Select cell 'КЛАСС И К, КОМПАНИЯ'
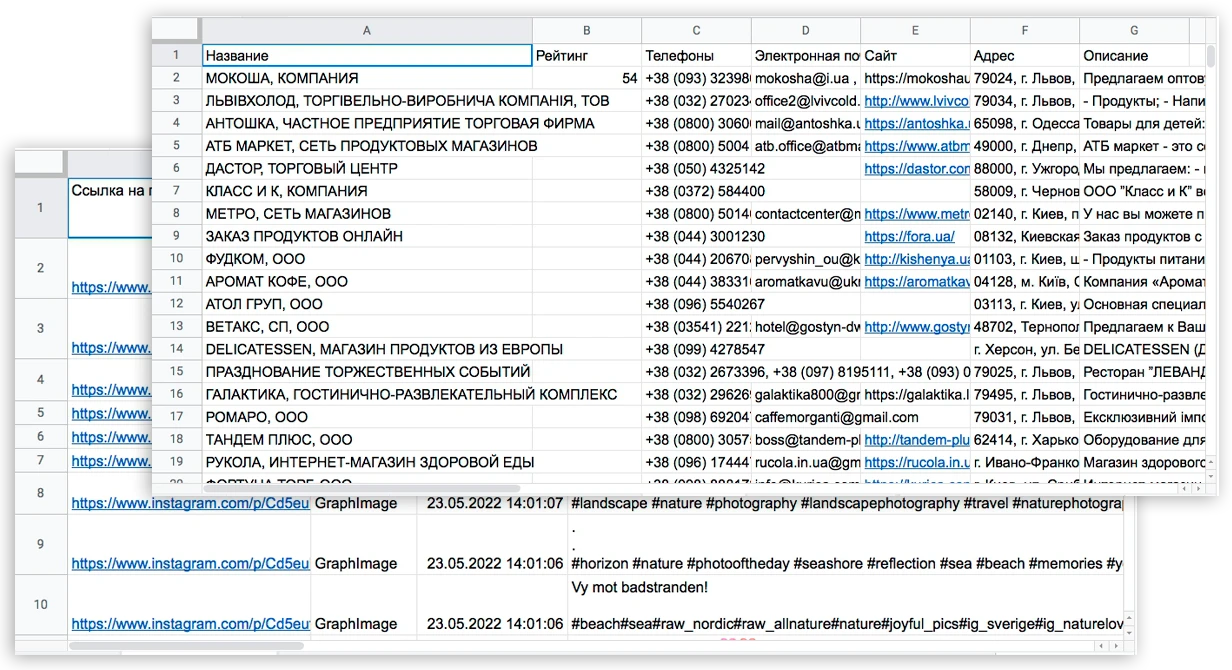Image resolution: width=1232 pixels, height=670 pixels. pos(366,191)
